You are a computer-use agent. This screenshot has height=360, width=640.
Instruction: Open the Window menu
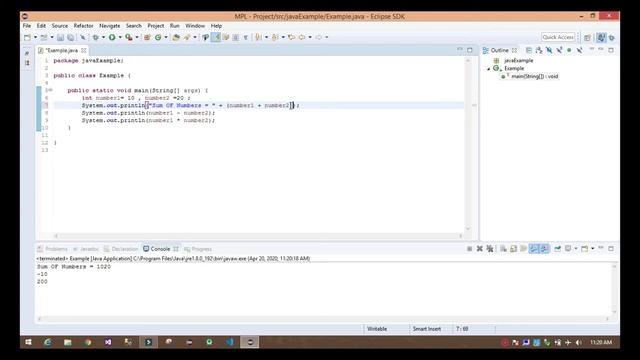[x=195, y=26]
